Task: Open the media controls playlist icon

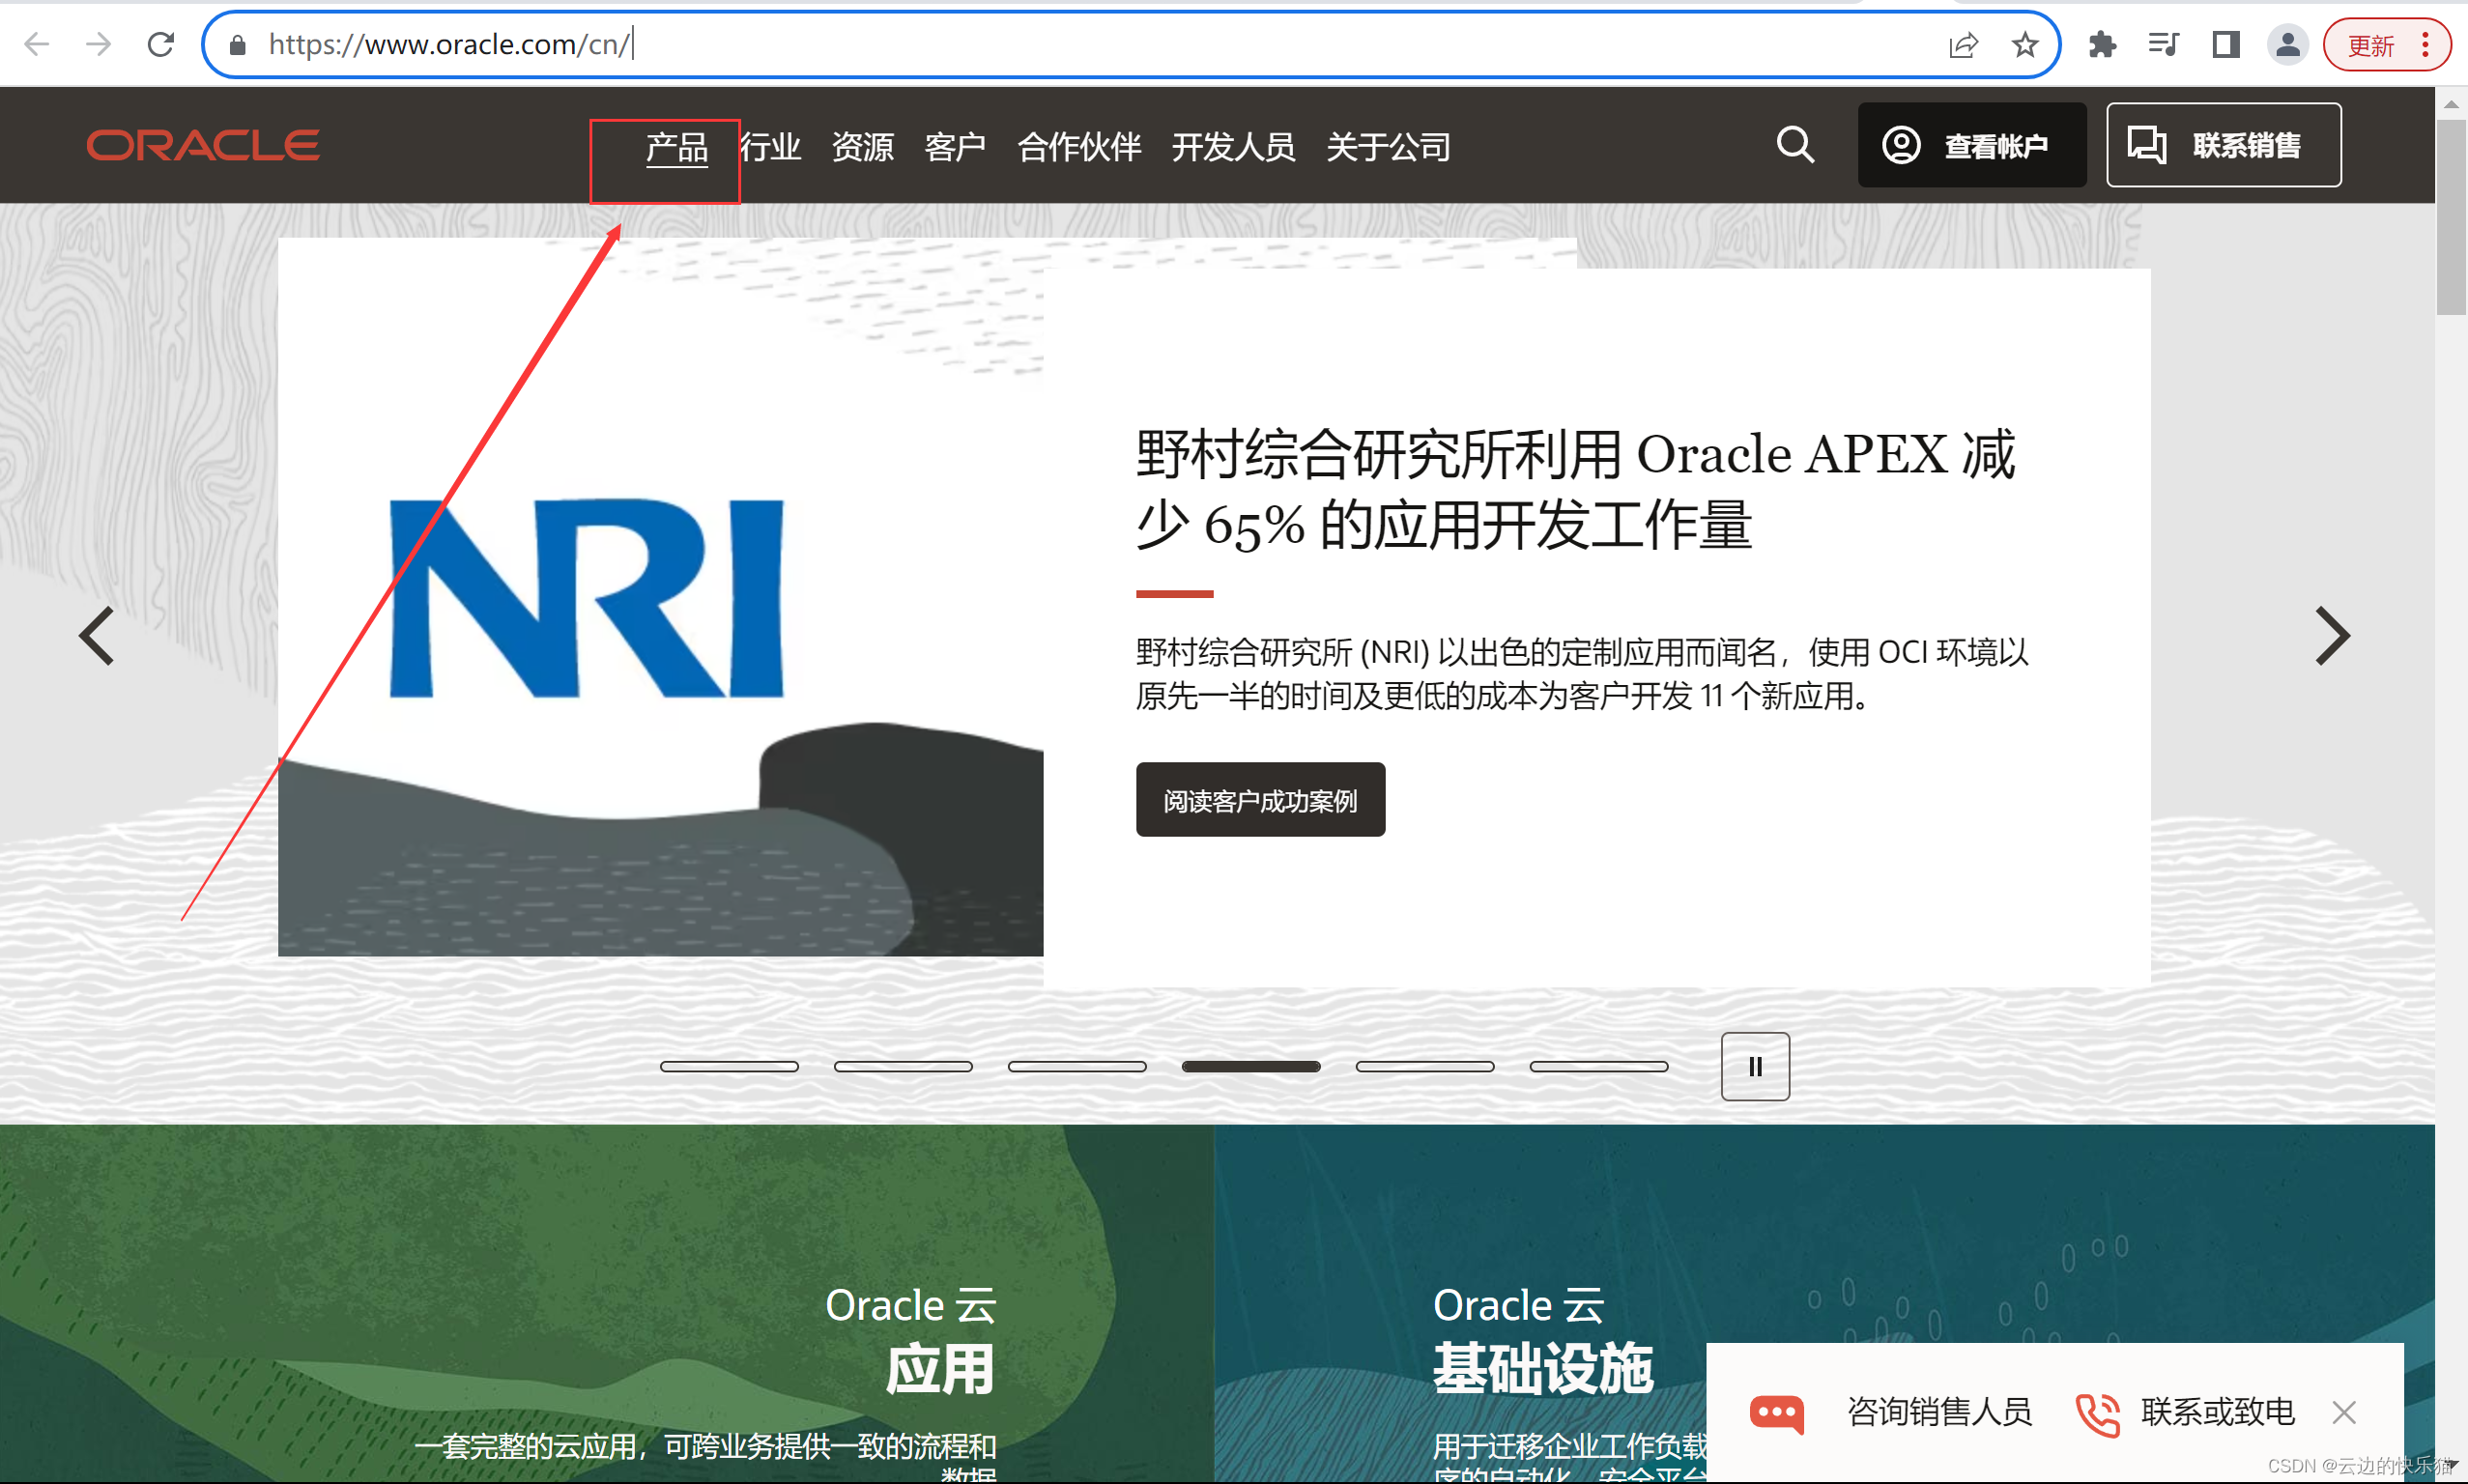Action: pos(2163,45)
